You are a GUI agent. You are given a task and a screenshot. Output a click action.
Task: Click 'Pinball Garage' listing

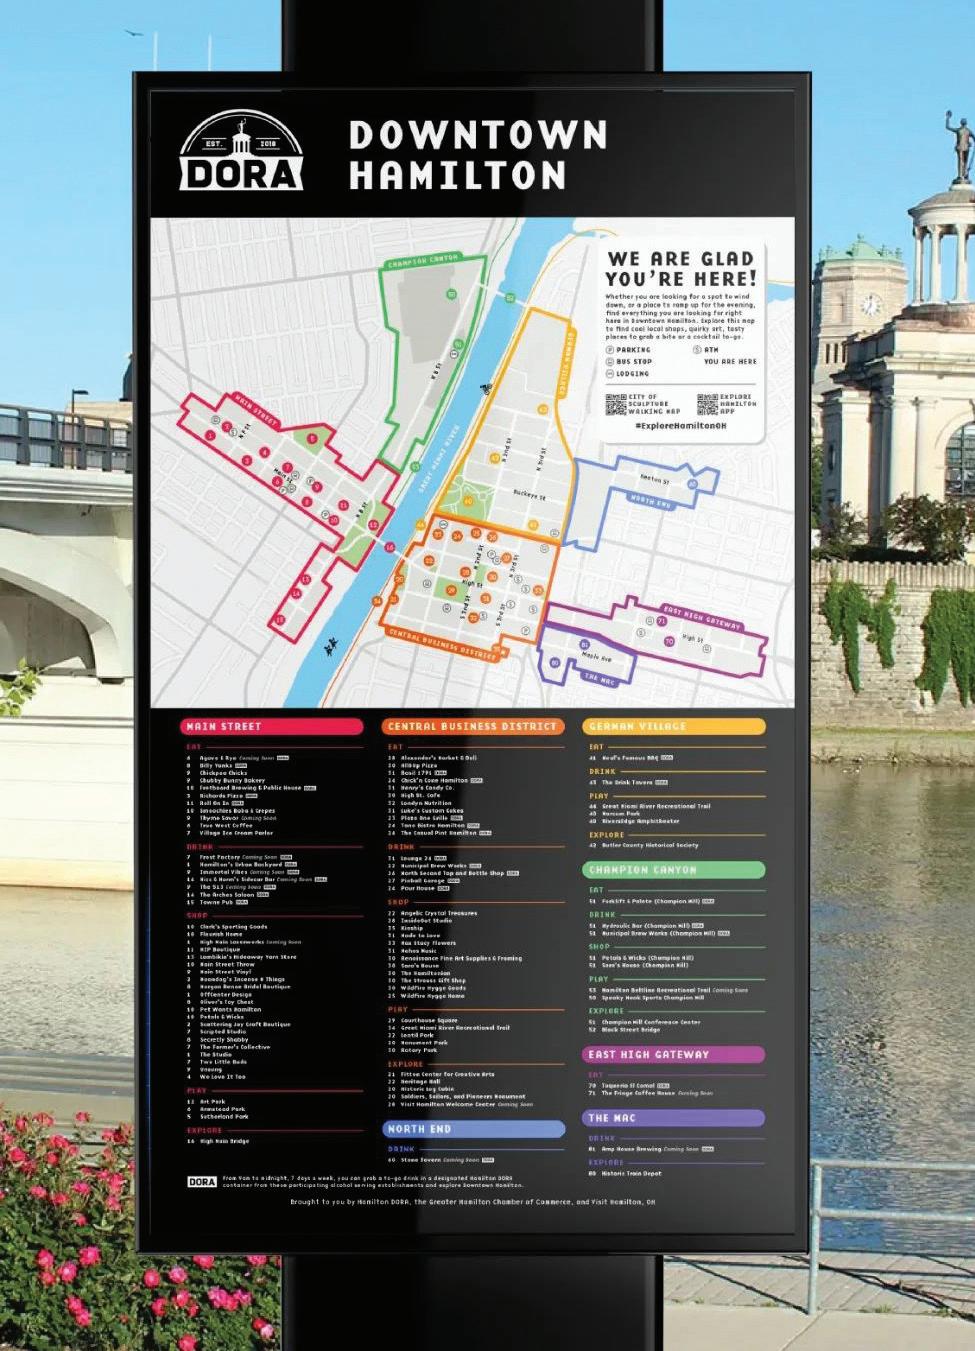point(423,881)
